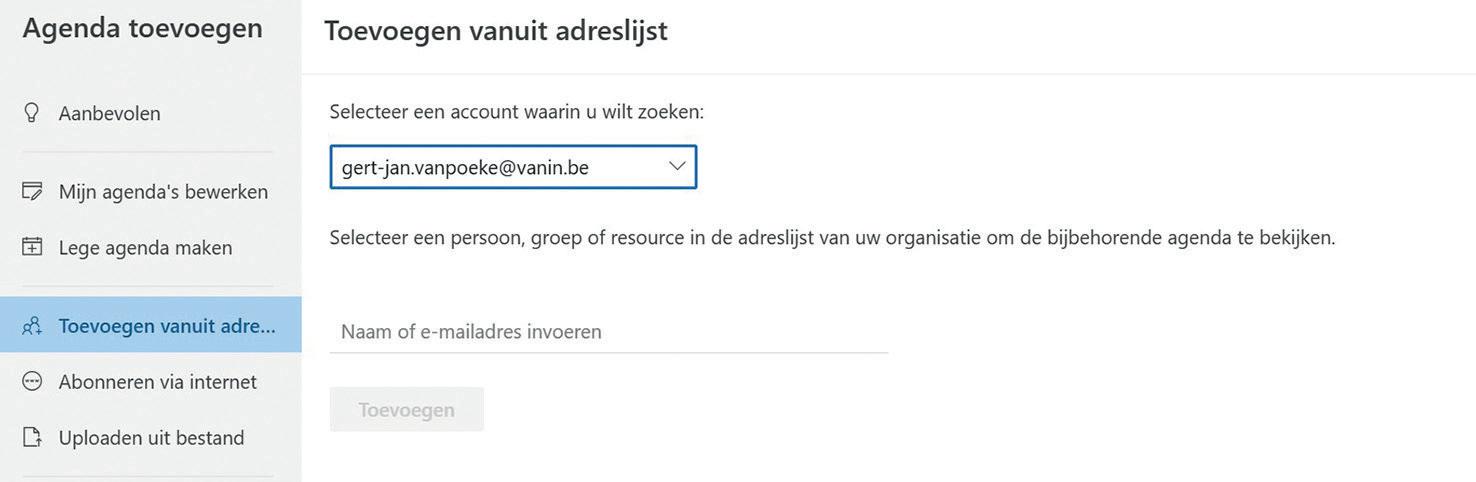
Task: Click the Selecteer een persoon instruction text
Action: coord(832,238)
